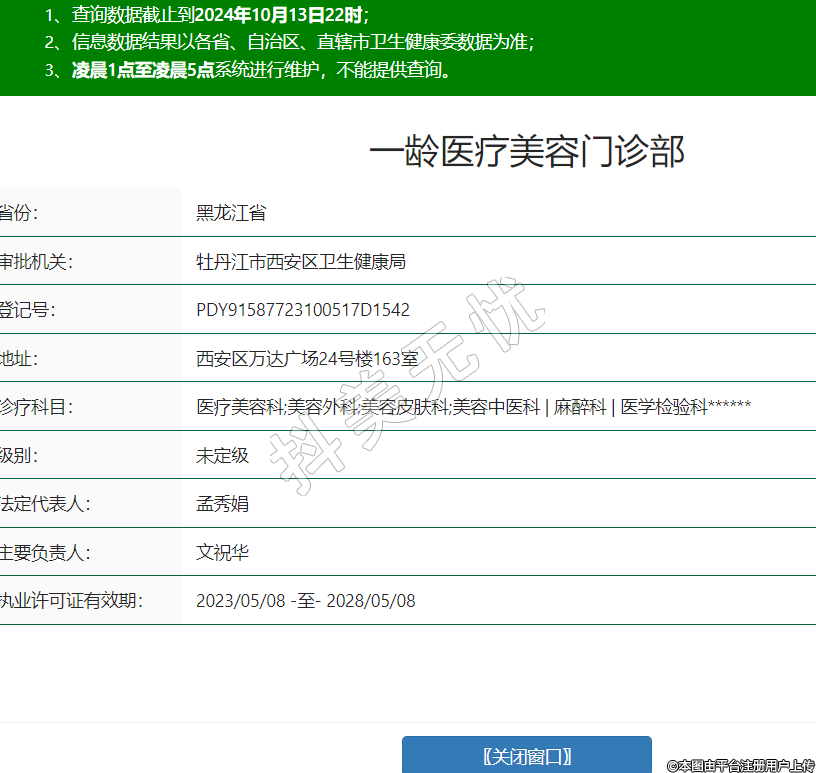
Task: Select registration number PDY91587723100517D1542
Action: click(x=303, y=310)
